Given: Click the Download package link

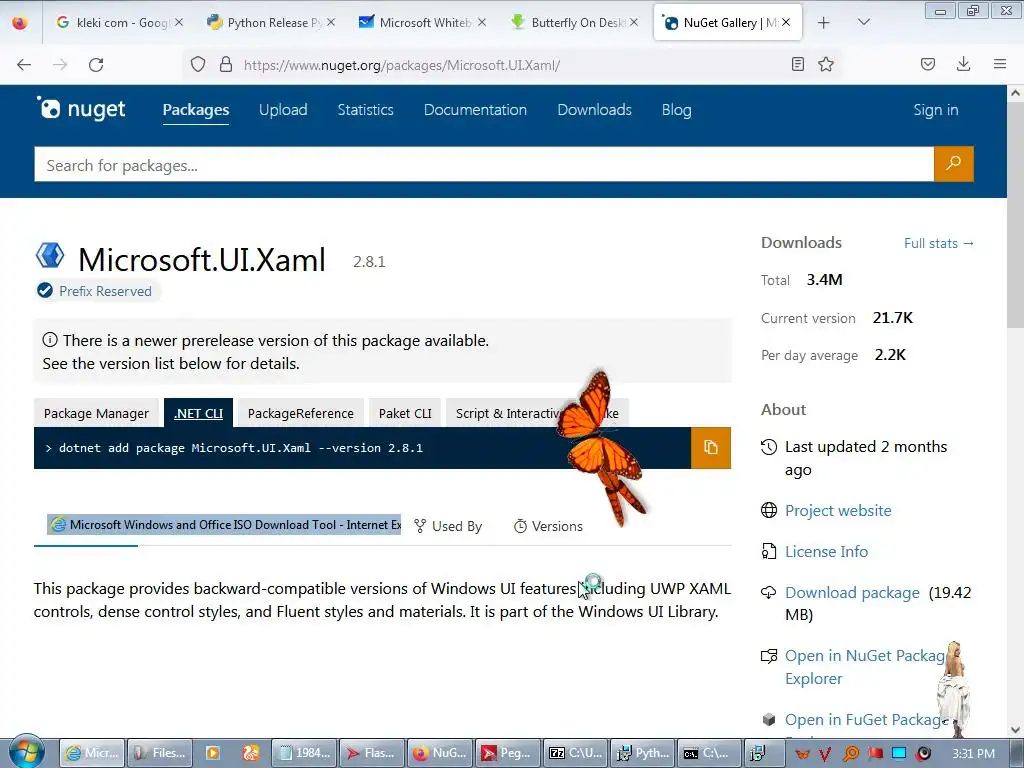Looking at the screenshot, I should [x=852, y=592].
